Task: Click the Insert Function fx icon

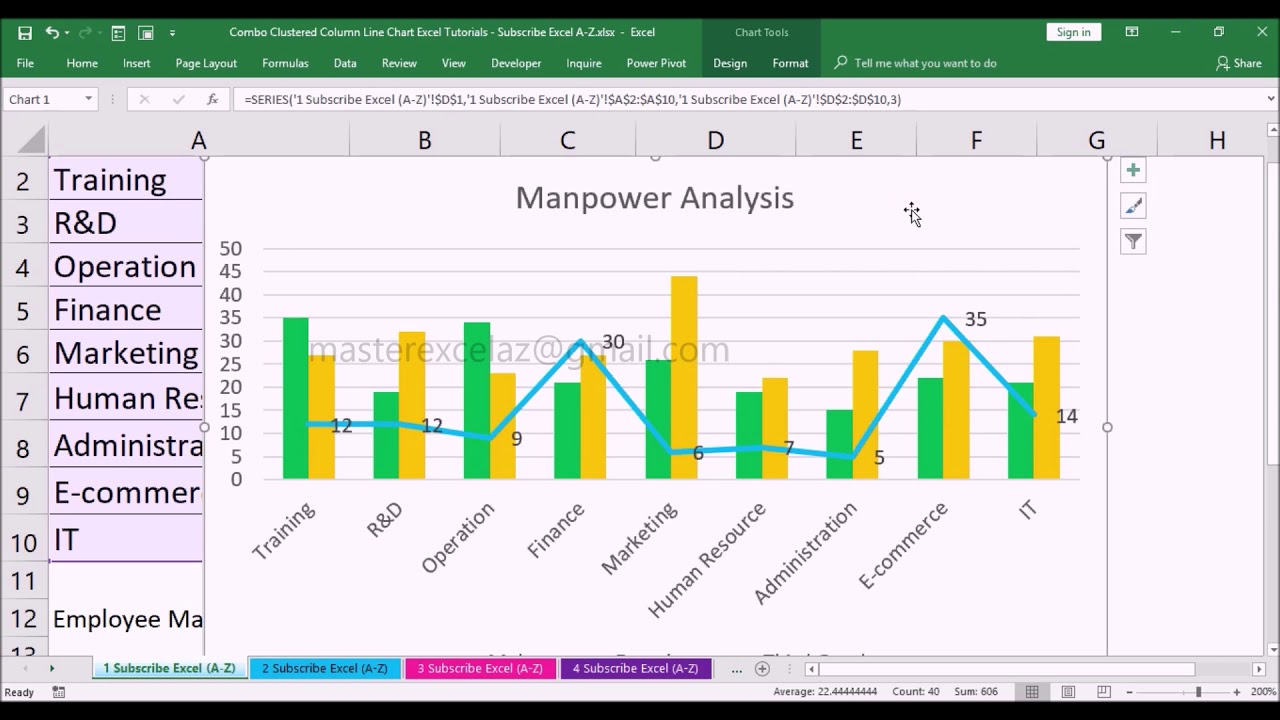Action: 212,99
